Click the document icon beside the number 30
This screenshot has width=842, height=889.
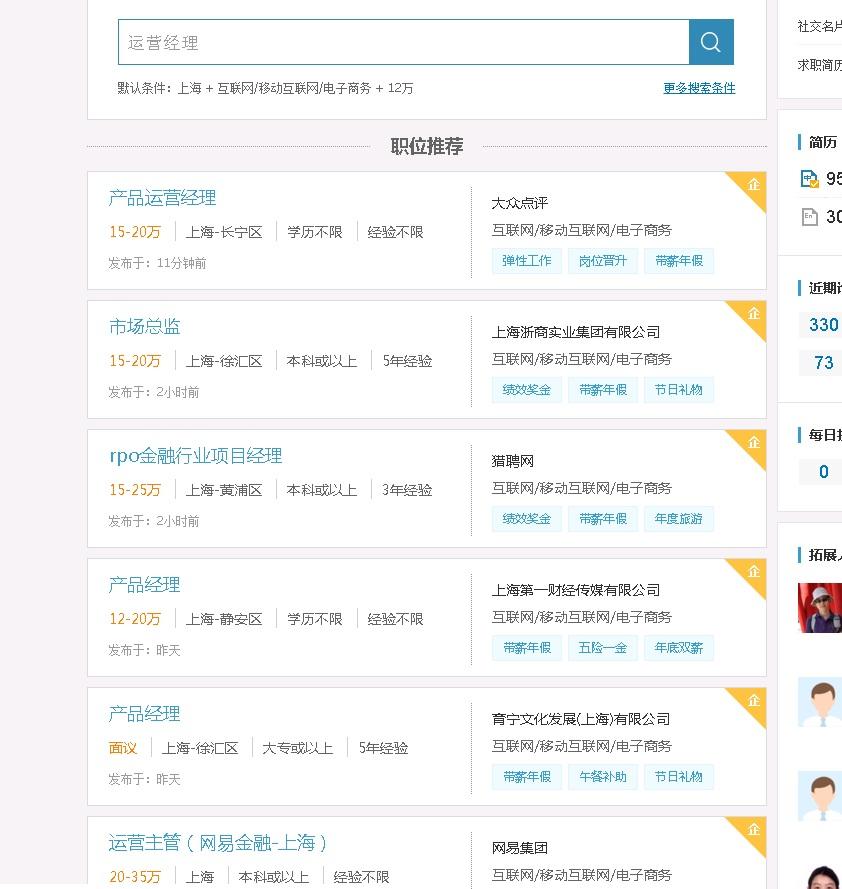click(811, 217)
